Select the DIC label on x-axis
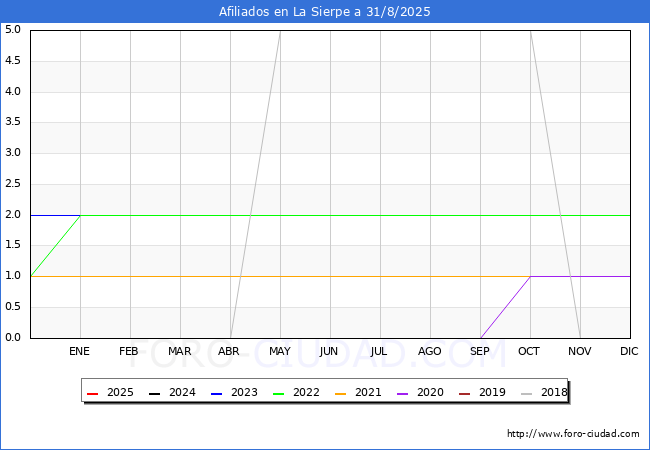 (x=629, y=351)
